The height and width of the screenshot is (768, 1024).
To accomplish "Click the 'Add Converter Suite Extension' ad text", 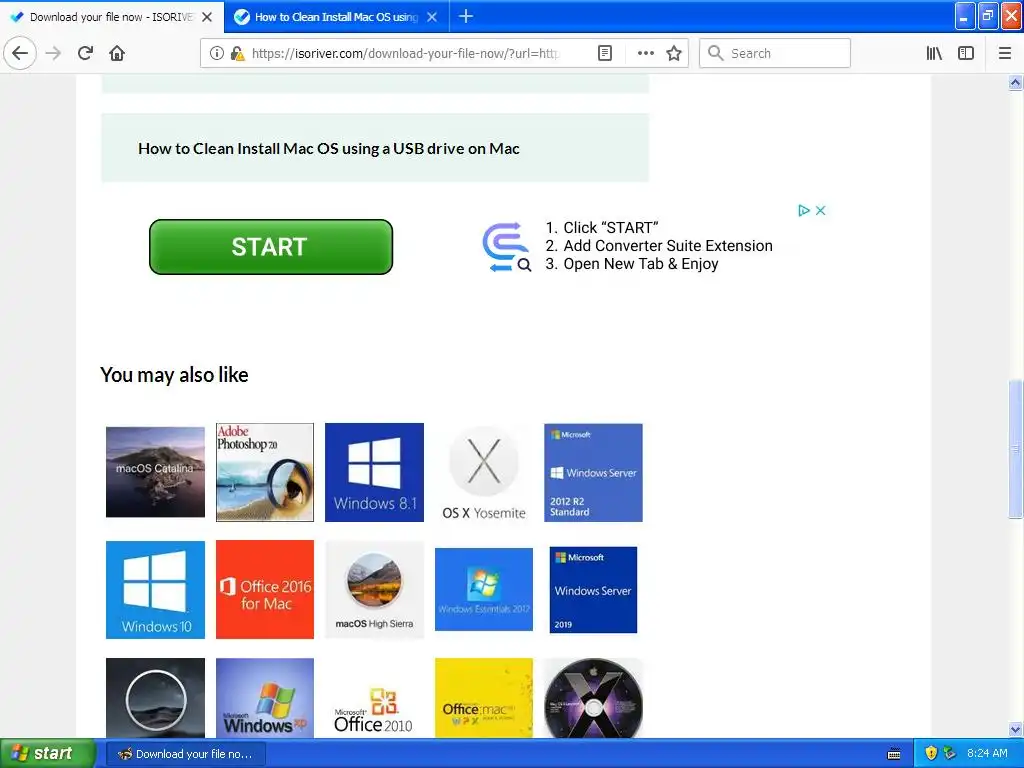I will (x=667, y=246).
